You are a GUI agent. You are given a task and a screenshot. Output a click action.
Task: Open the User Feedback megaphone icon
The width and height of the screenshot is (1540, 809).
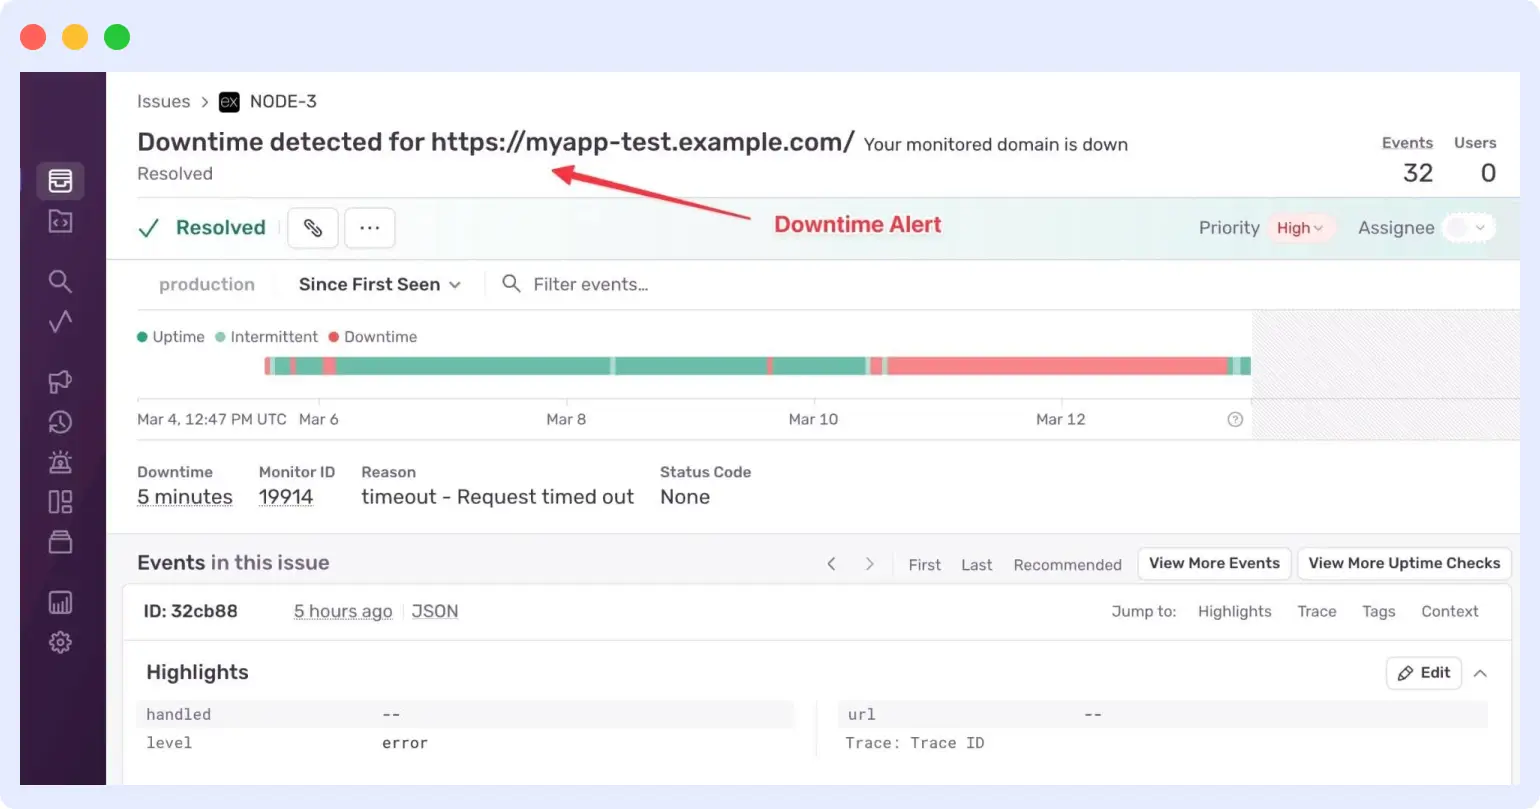[60, 382]
